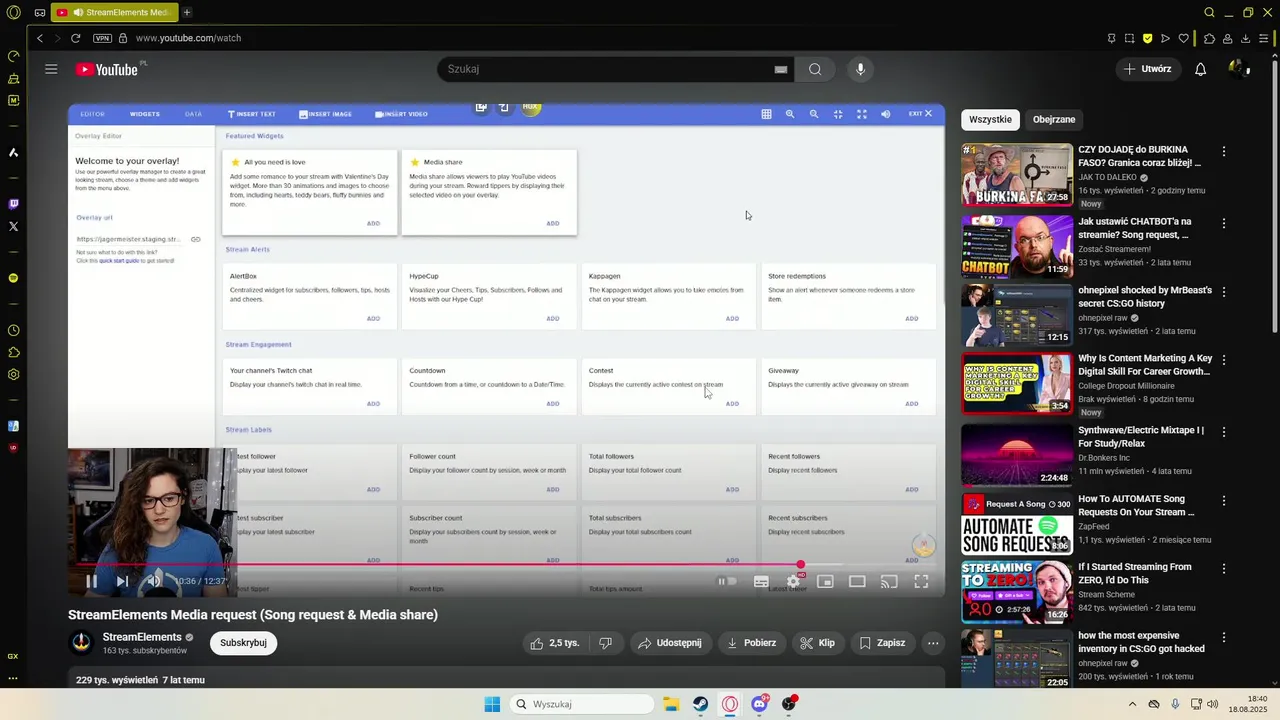Click the address bar URL
Screen dimensions: 1280x720
tap(188, 38)
